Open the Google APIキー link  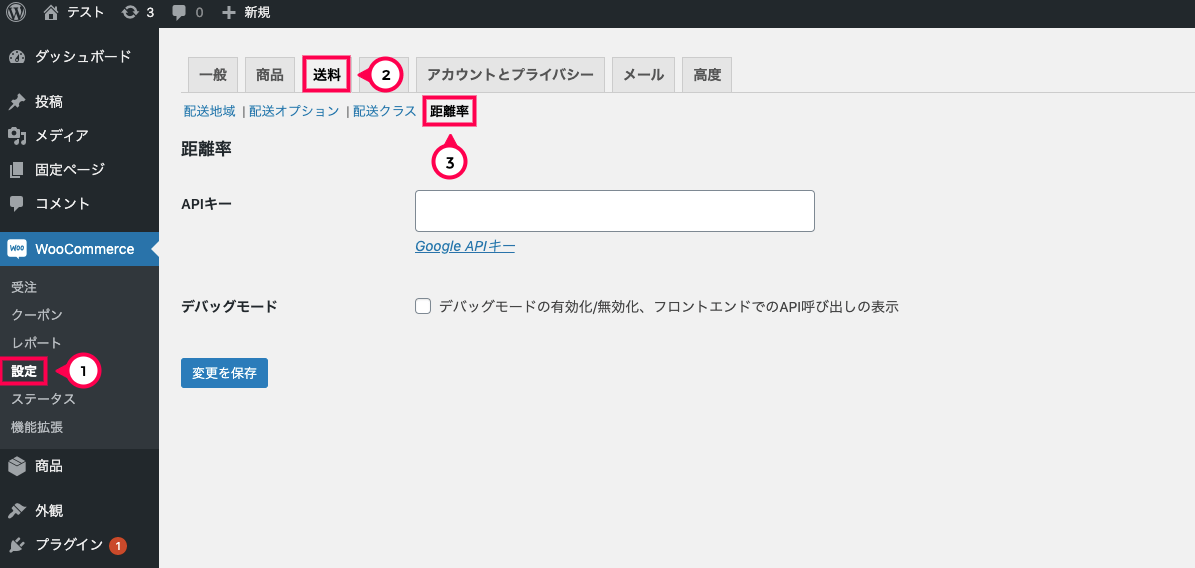point(465,246)
